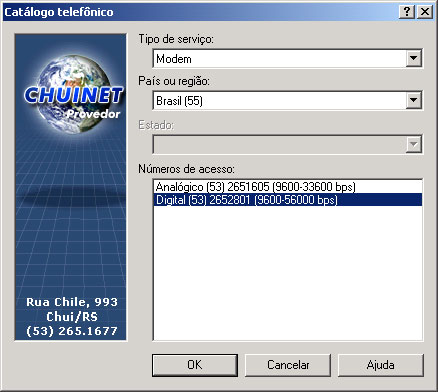Open help with the Ajuda button
438x392 pixels.
tap(381, 365)
